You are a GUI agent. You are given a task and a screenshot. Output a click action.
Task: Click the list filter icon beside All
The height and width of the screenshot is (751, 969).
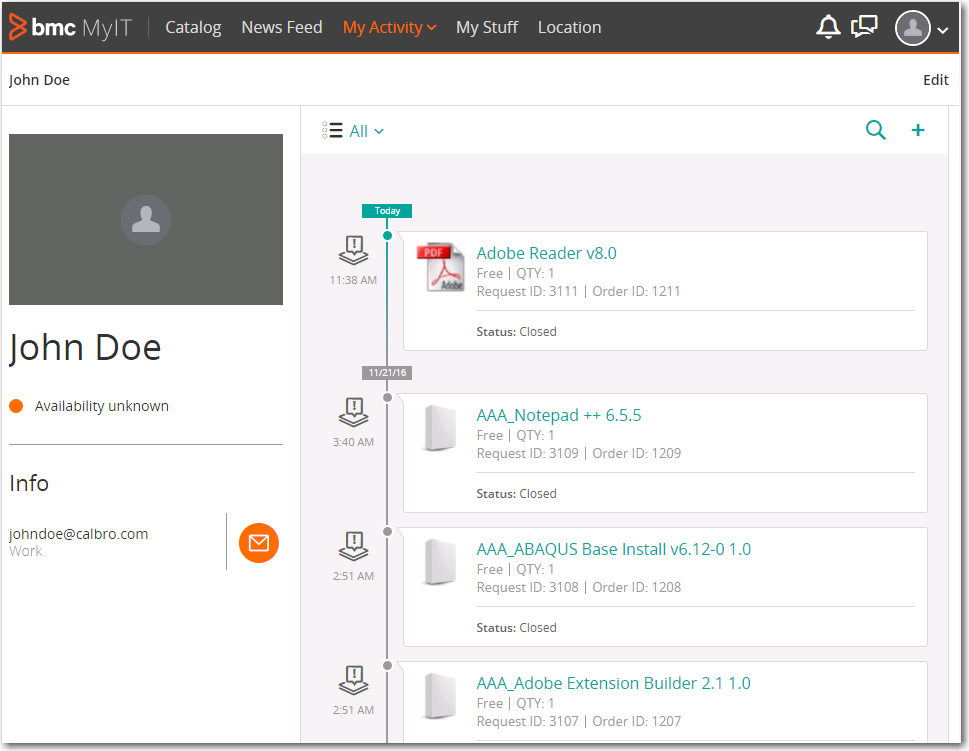332,130
